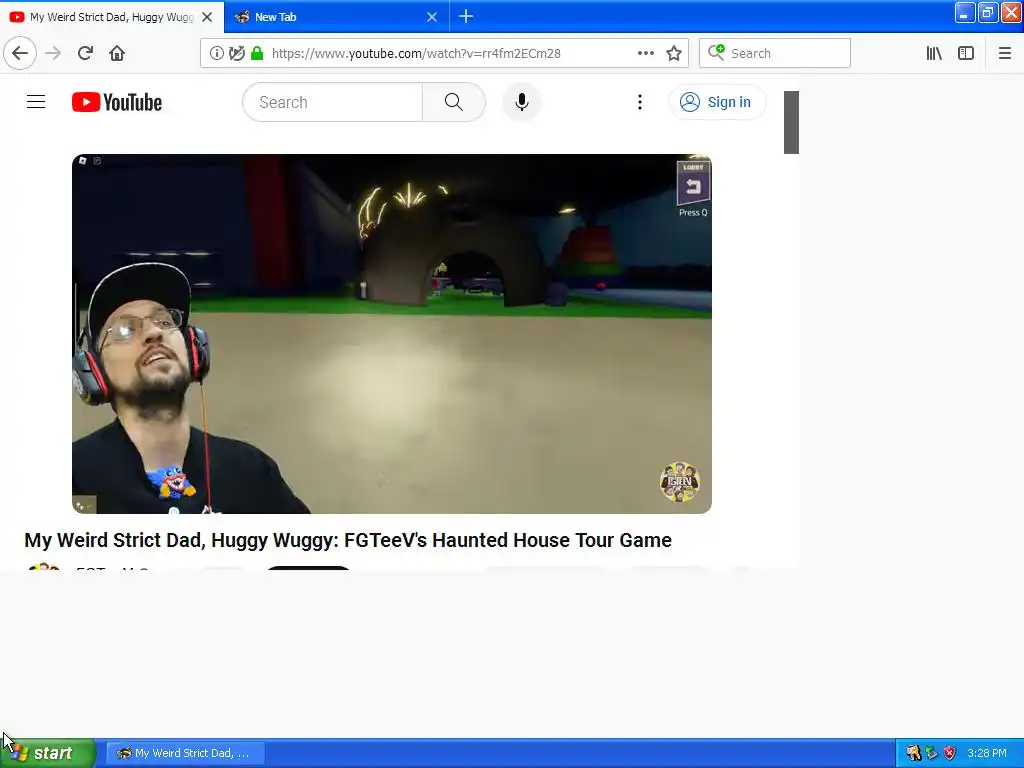Click the browser toolbar Search field
This screenshot has width=1024, height=768.
775,53
